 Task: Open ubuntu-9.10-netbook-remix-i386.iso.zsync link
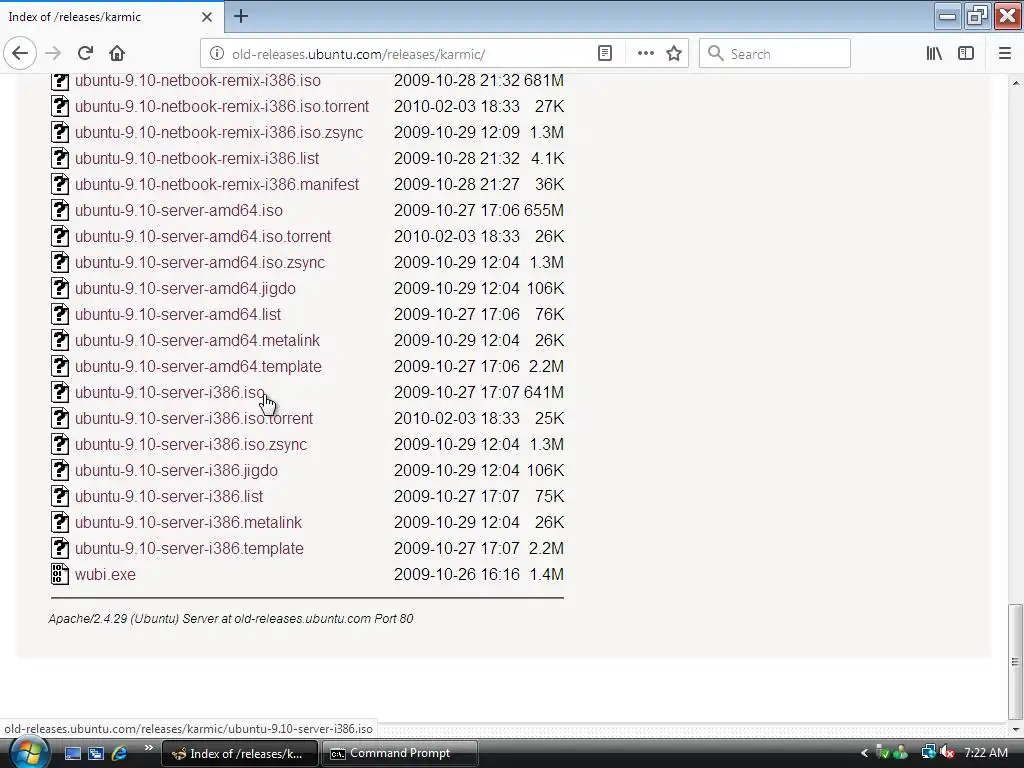click(219, 133)
